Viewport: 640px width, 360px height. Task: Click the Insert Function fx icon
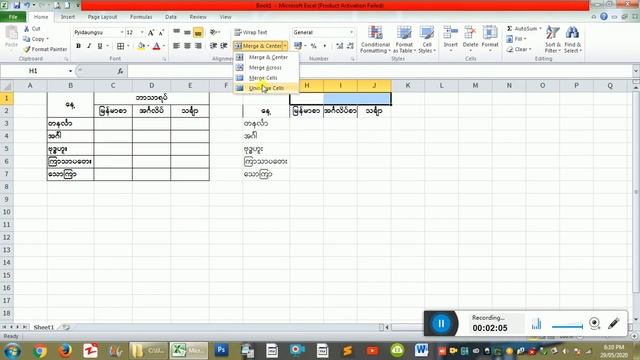click(120, 71)
